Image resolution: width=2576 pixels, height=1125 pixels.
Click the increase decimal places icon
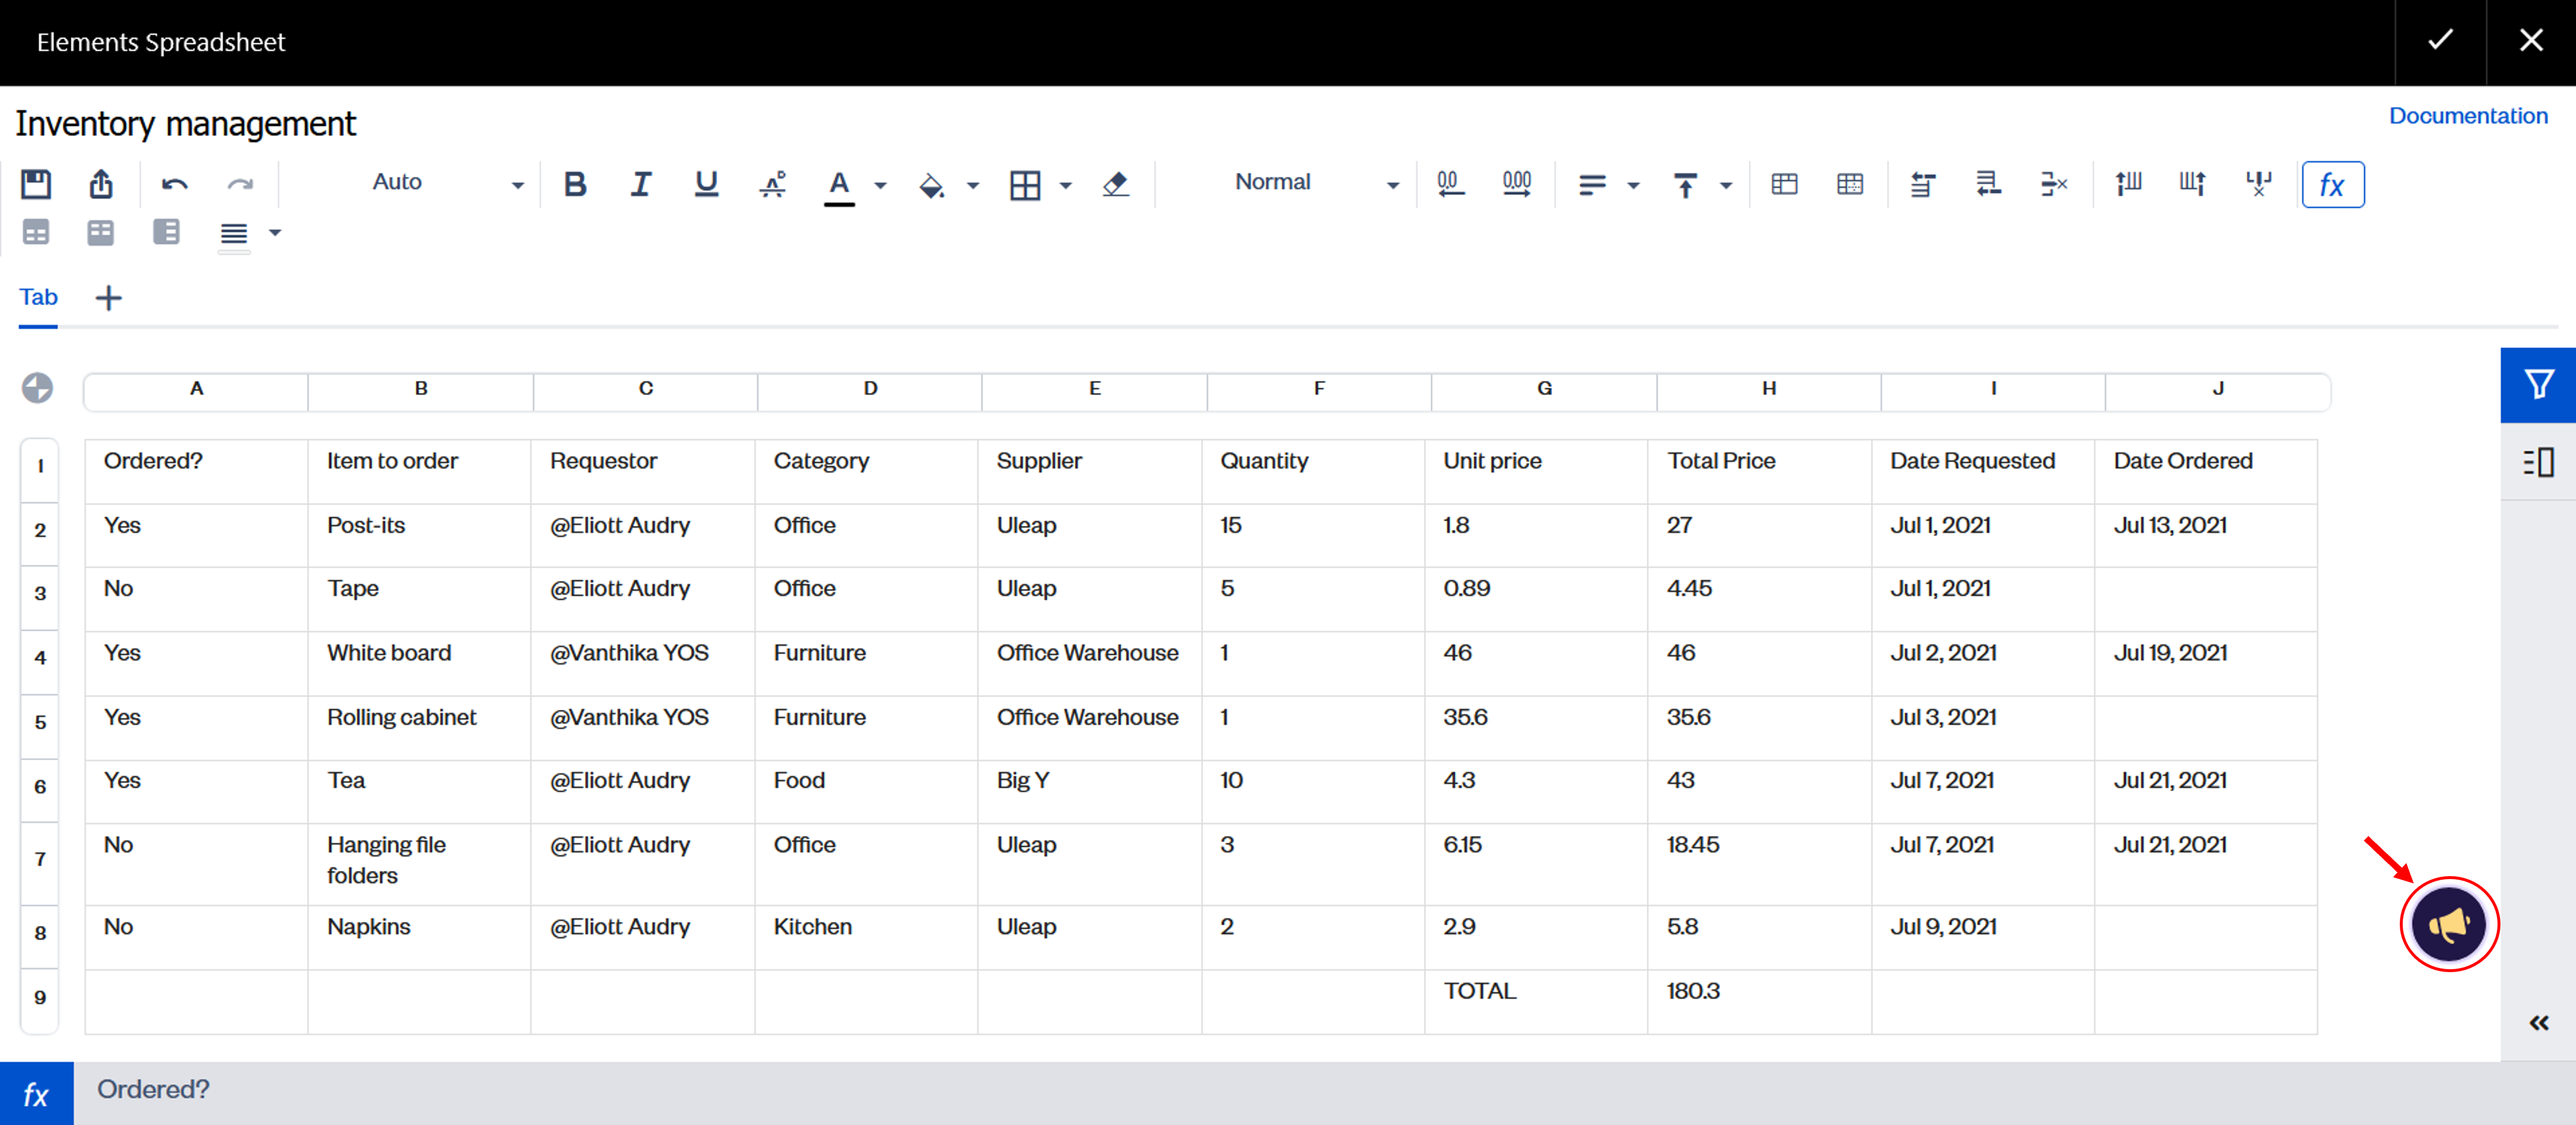[x=1517, y=184]
